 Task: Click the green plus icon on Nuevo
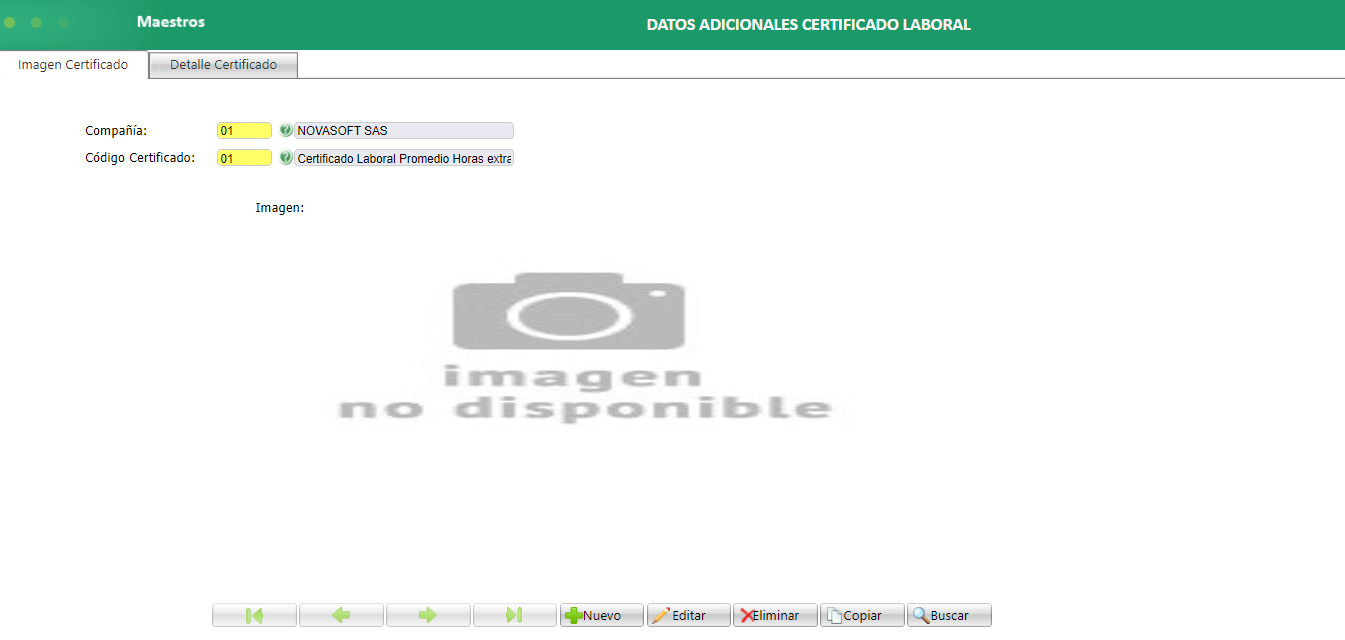point(574,614)
